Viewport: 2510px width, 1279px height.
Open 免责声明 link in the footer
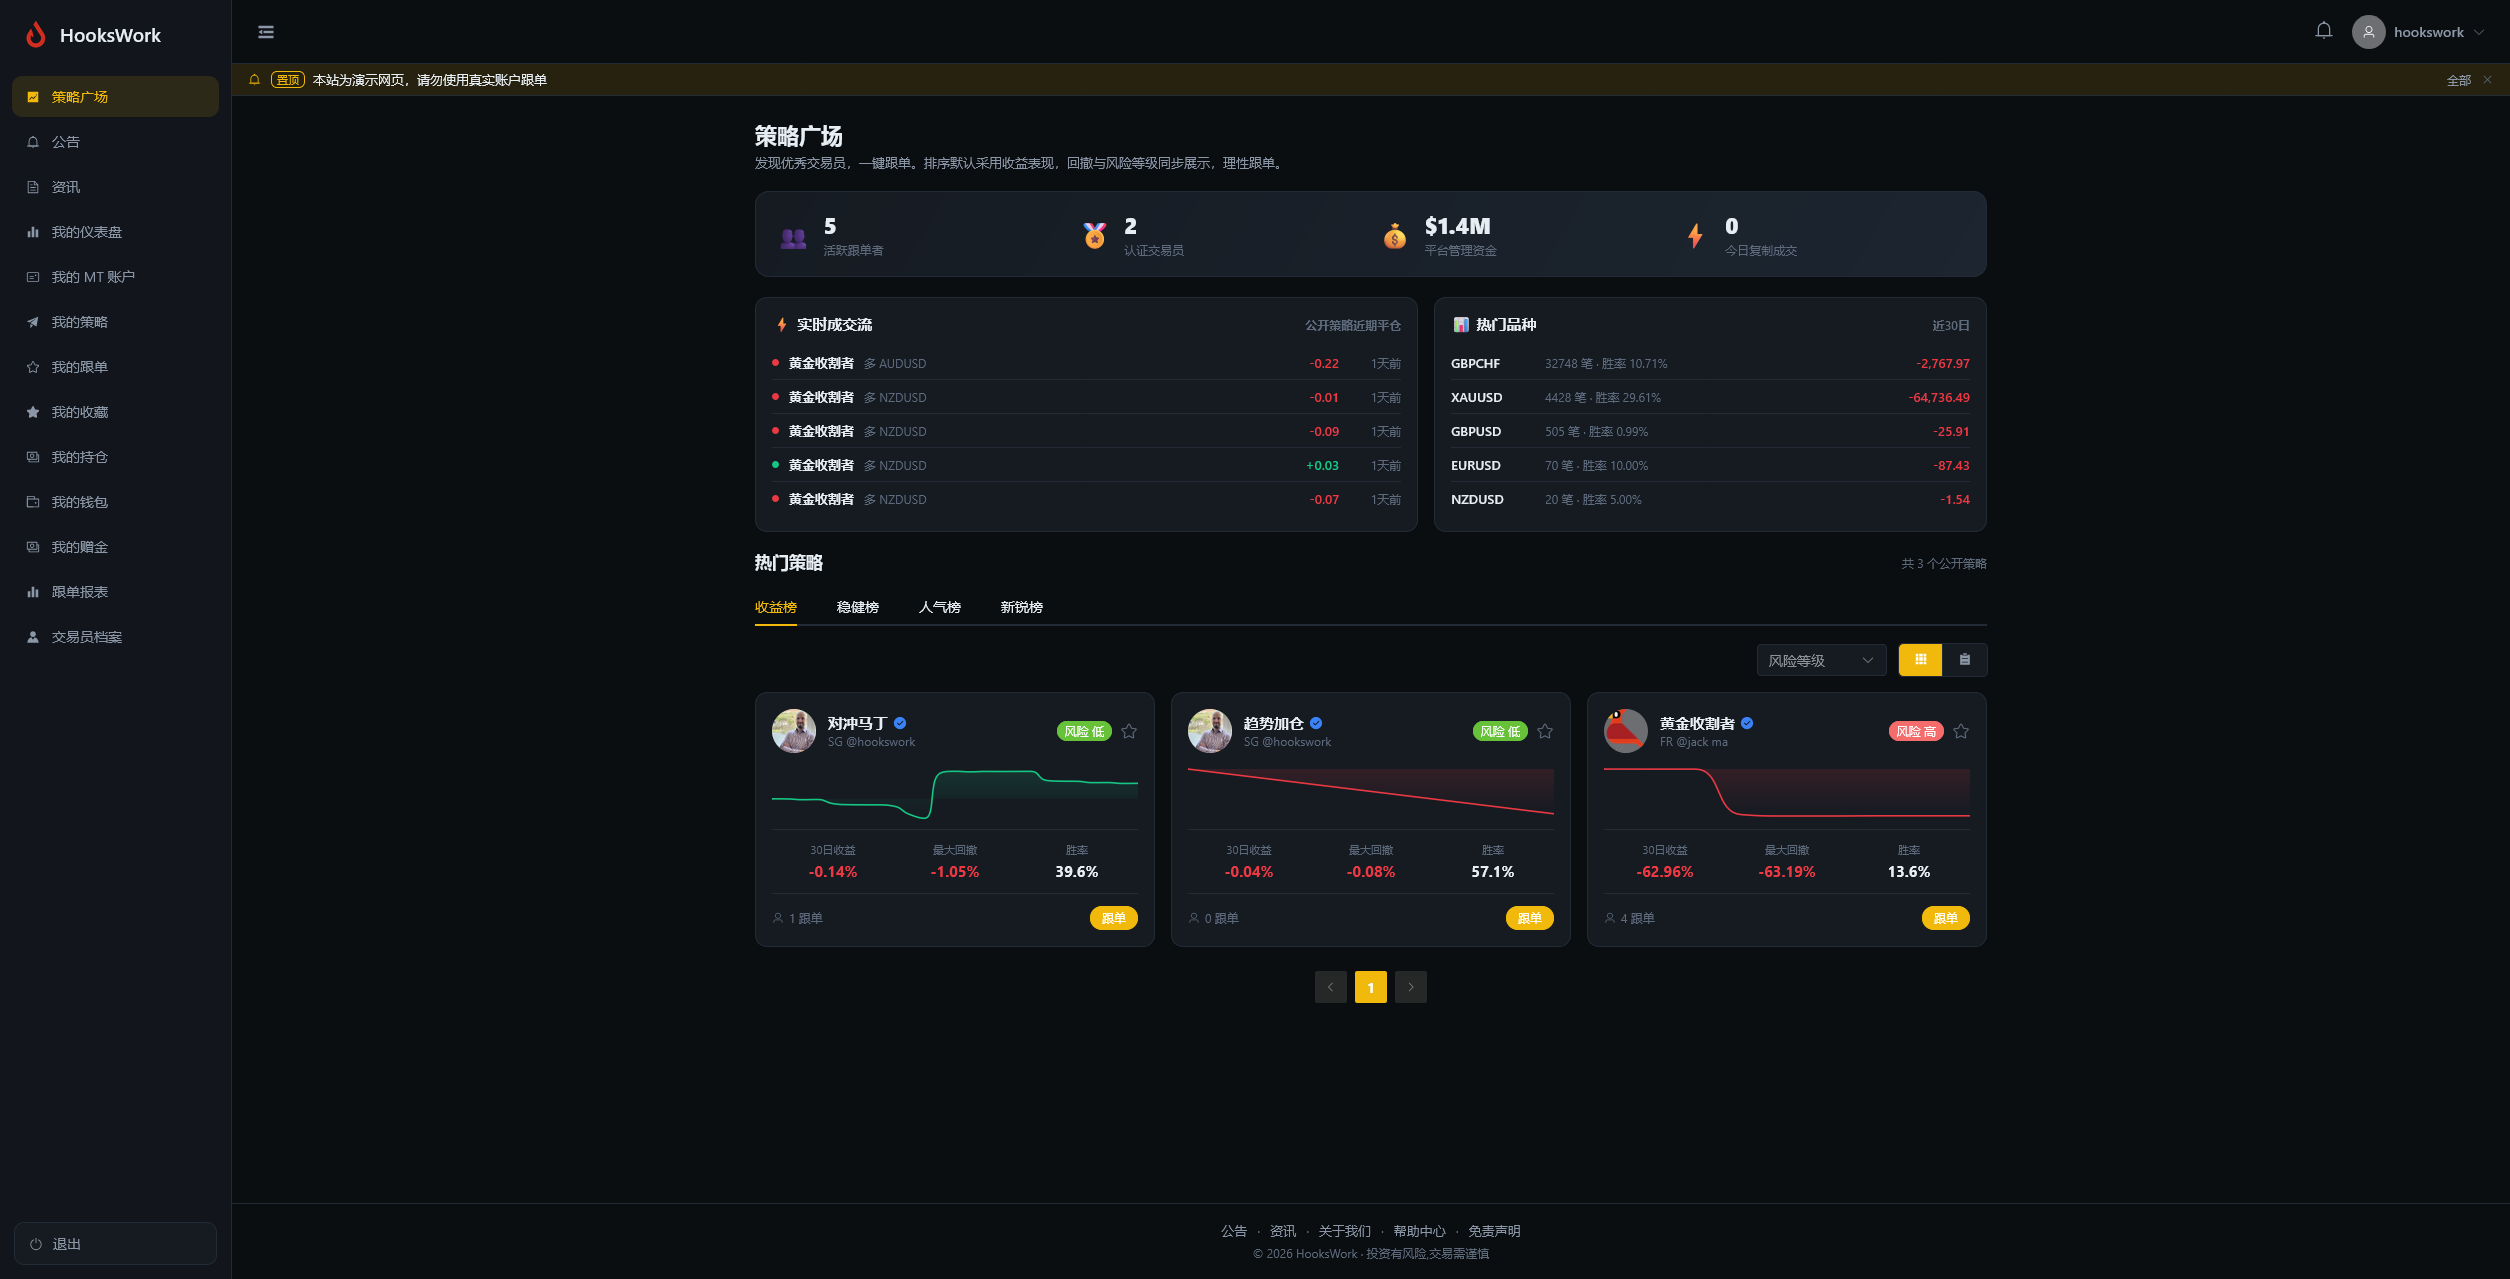pos(1494,1231)
